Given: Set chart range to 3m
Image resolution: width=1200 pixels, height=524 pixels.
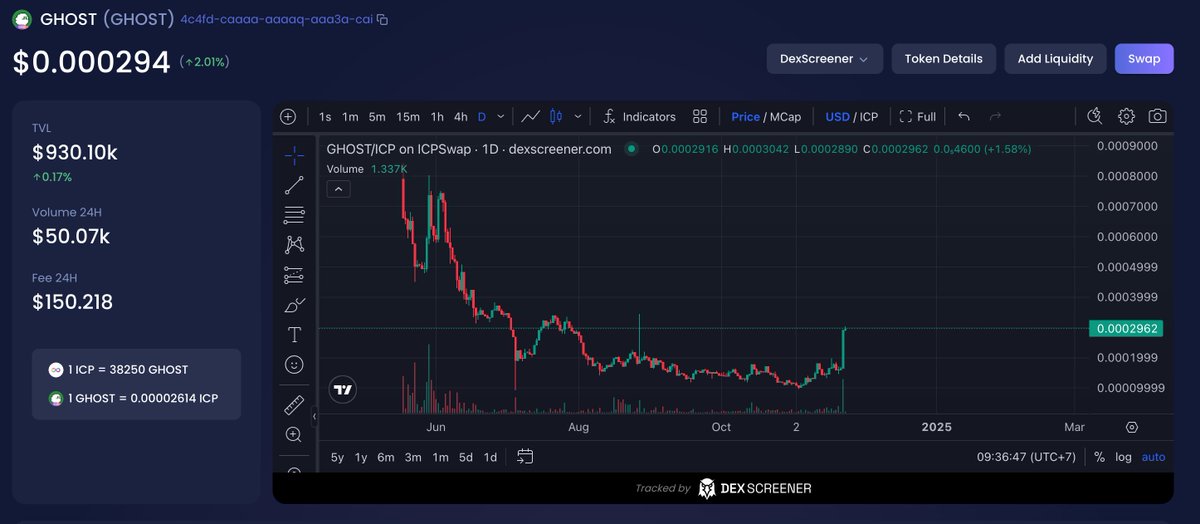Looking at the screenshot, I should click(x=413, y=457).
